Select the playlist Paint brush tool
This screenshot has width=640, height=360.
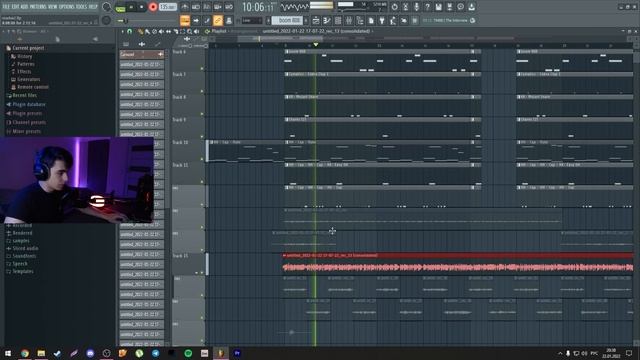click(x=147, y=31)
